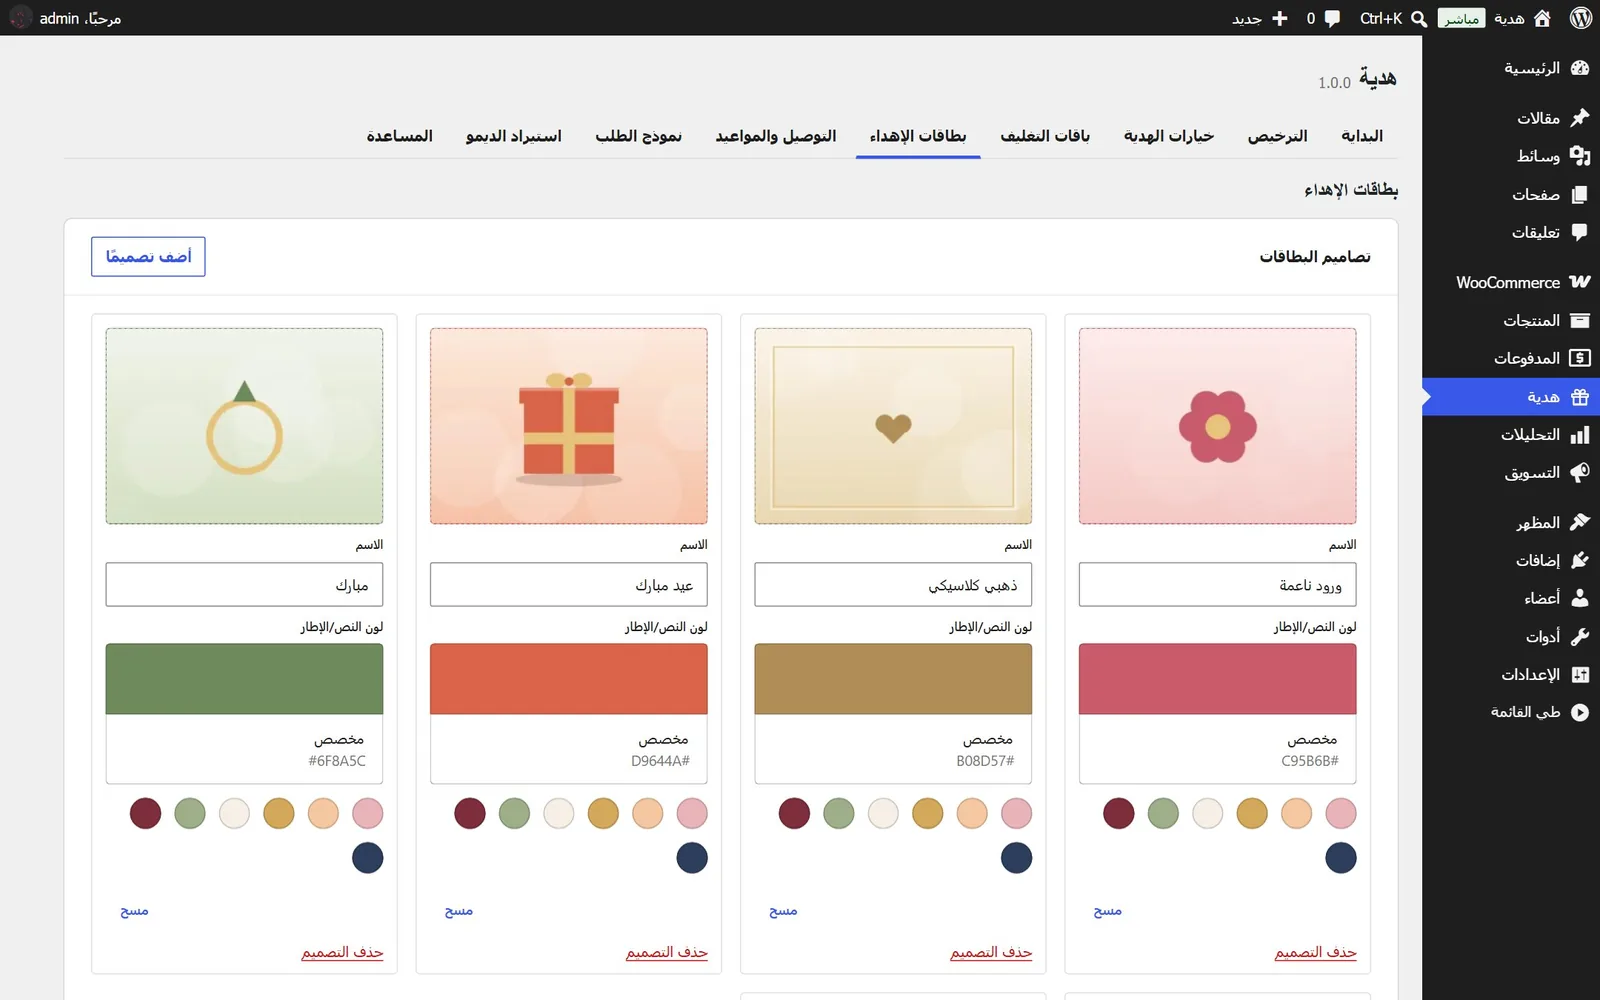The image size is (1600, 1000).
Task: Pick the navy swatch on عيد مبارك card
Action: pos(692,858)
